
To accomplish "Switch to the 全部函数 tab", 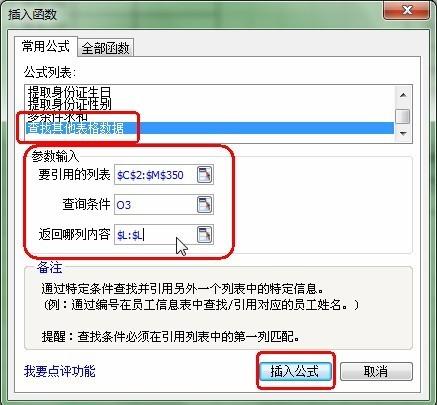I will 105,48.
